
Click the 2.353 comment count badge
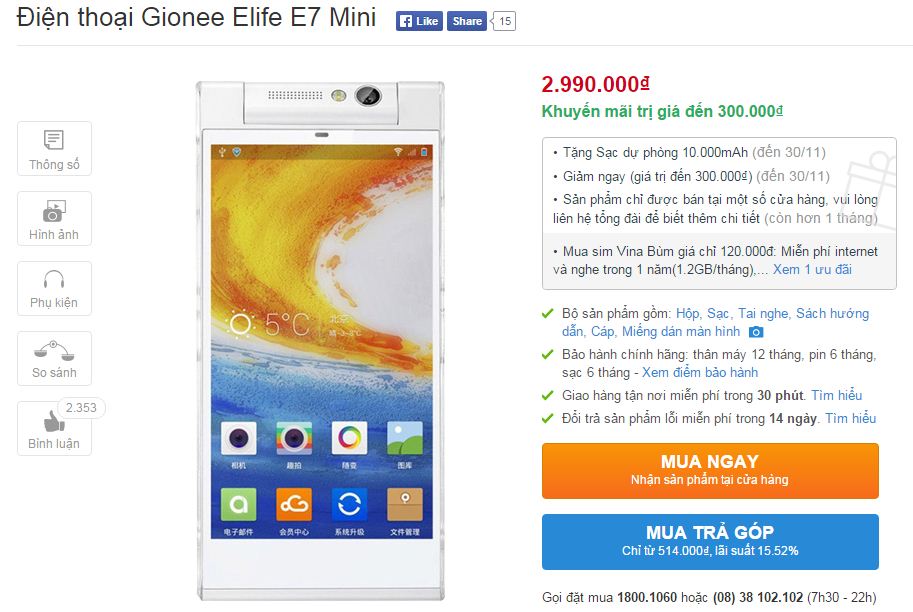click(82, 408)
